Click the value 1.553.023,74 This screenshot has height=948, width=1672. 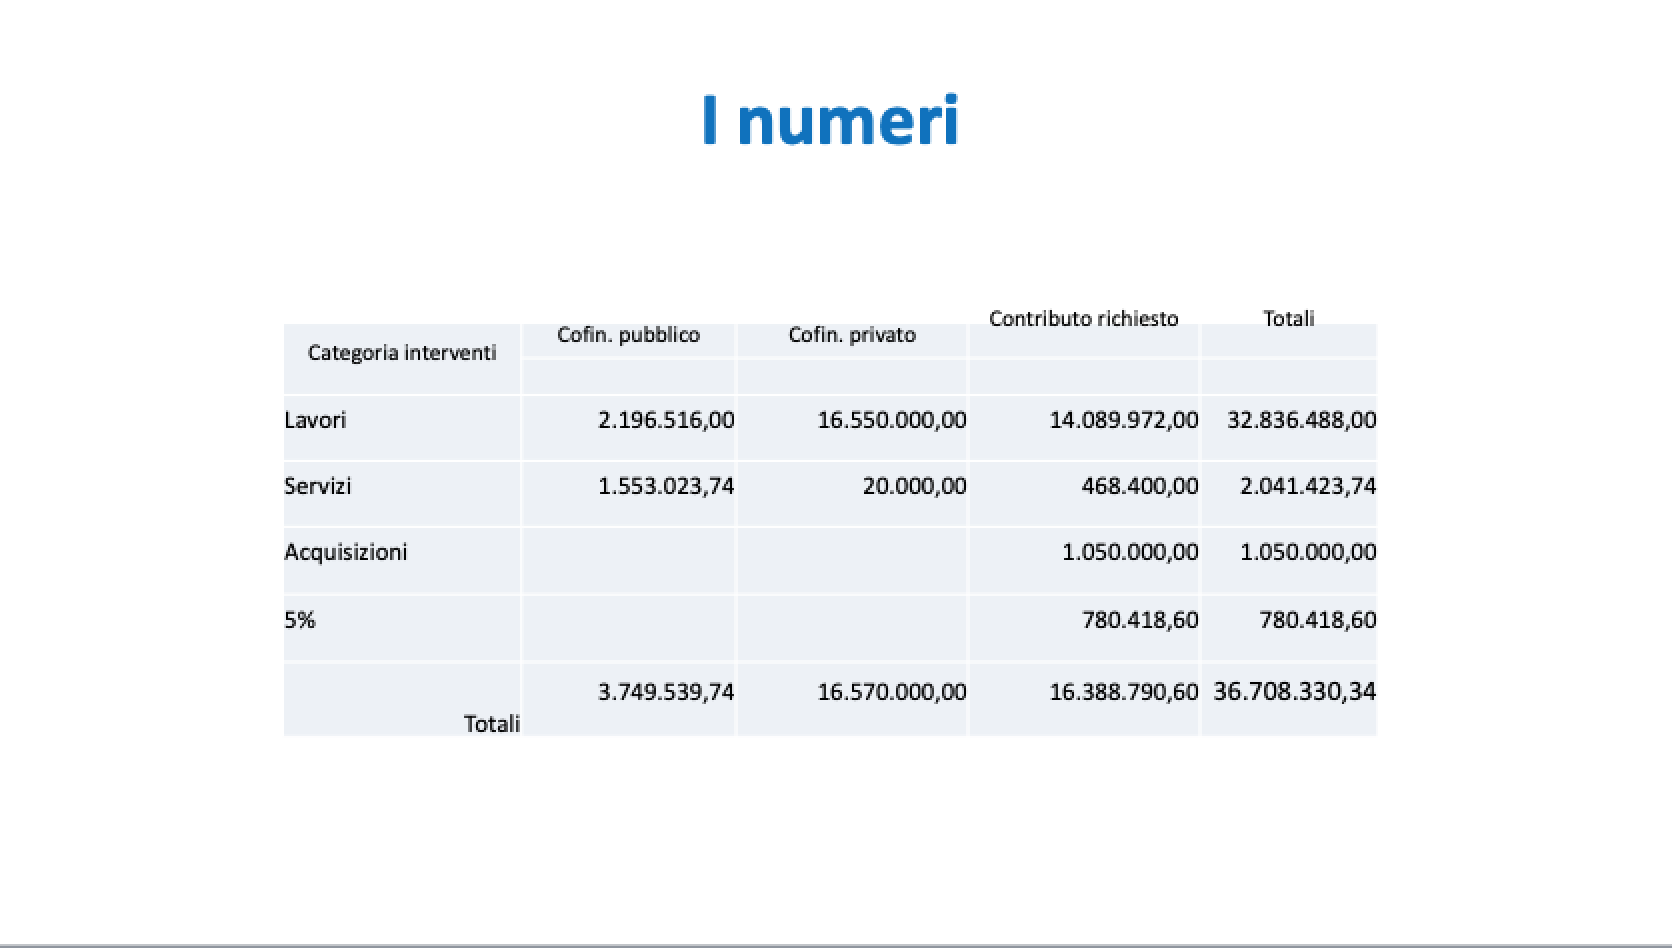[666, 486]
